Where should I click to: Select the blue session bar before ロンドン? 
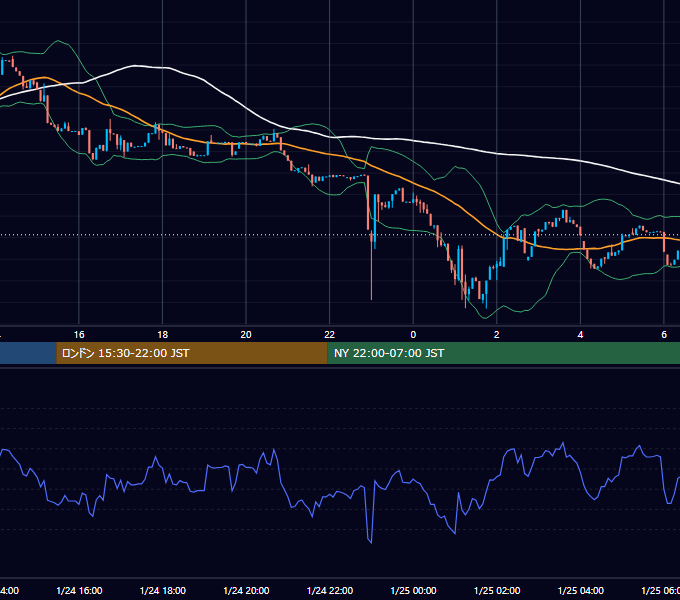tap(28, 353)
